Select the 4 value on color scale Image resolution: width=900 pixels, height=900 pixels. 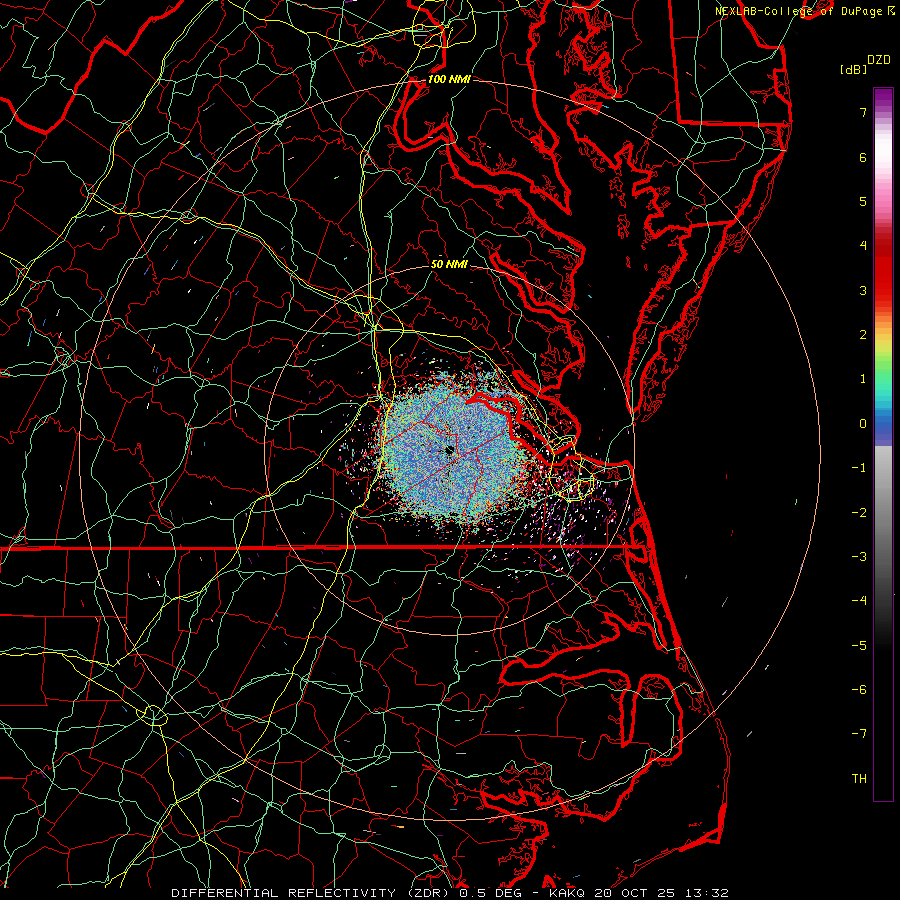863,246
